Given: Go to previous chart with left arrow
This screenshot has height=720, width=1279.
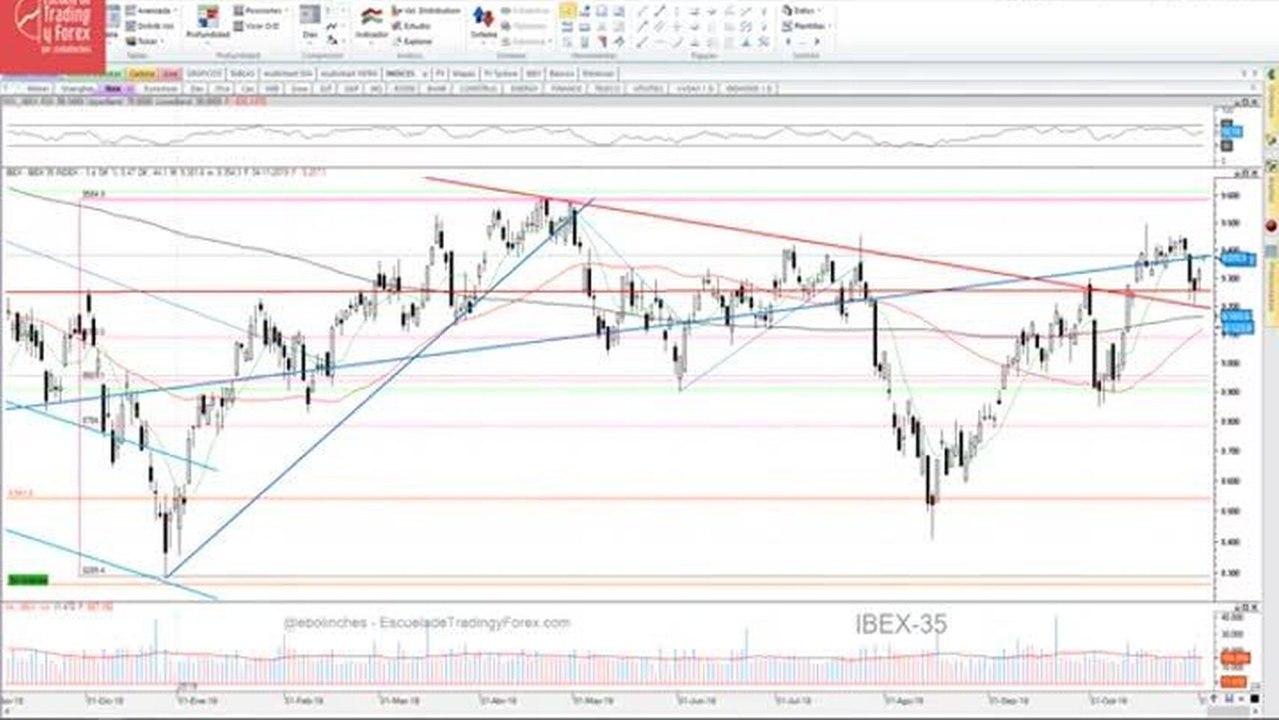Looking at the screenshot, I should pos(788,41).
